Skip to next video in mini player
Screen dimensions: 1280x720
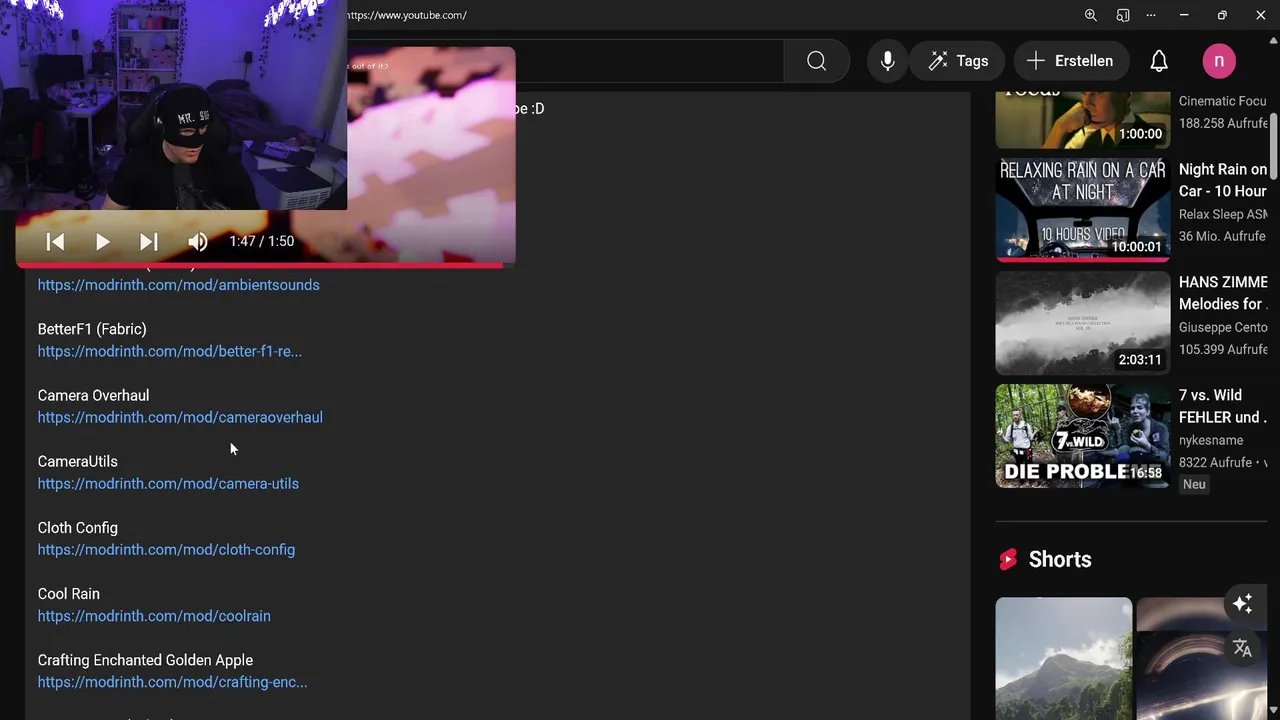click(x=148, y=241)
